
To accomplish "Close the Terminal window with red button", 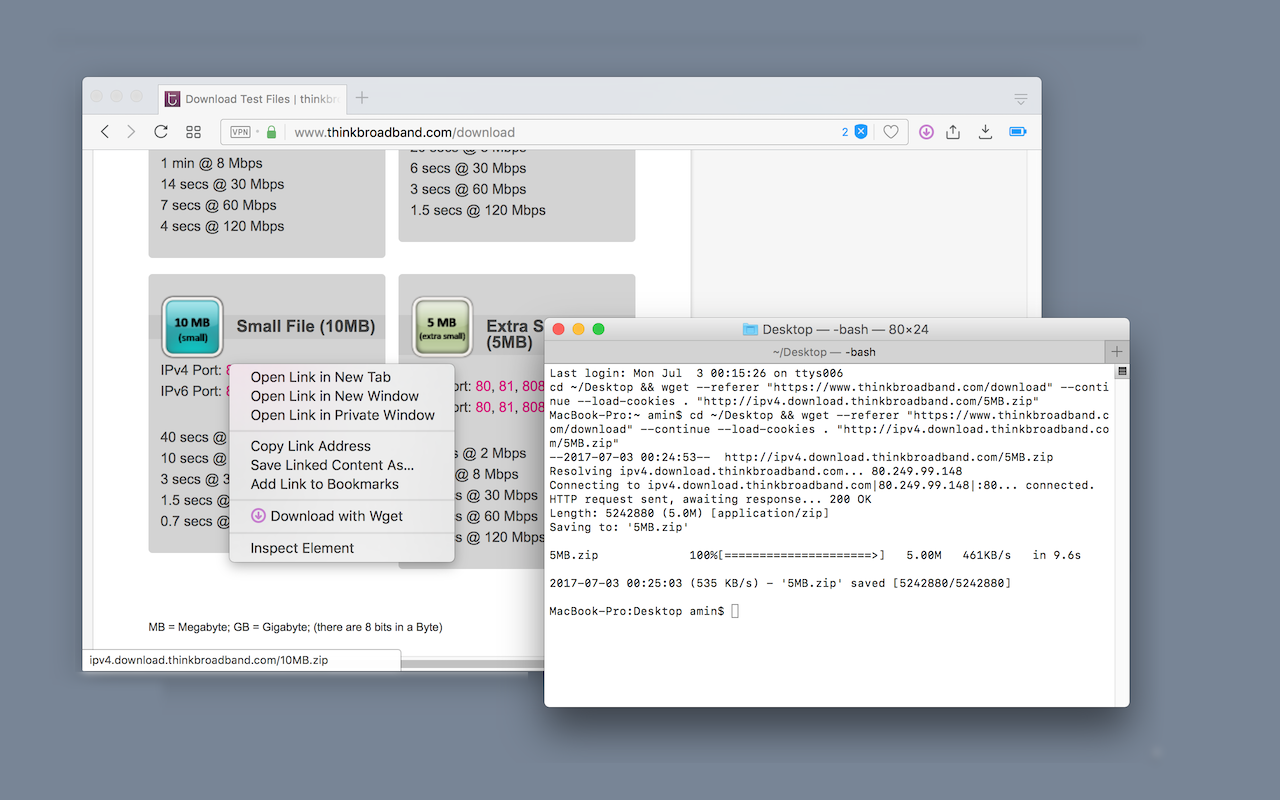I will point(559,329).
